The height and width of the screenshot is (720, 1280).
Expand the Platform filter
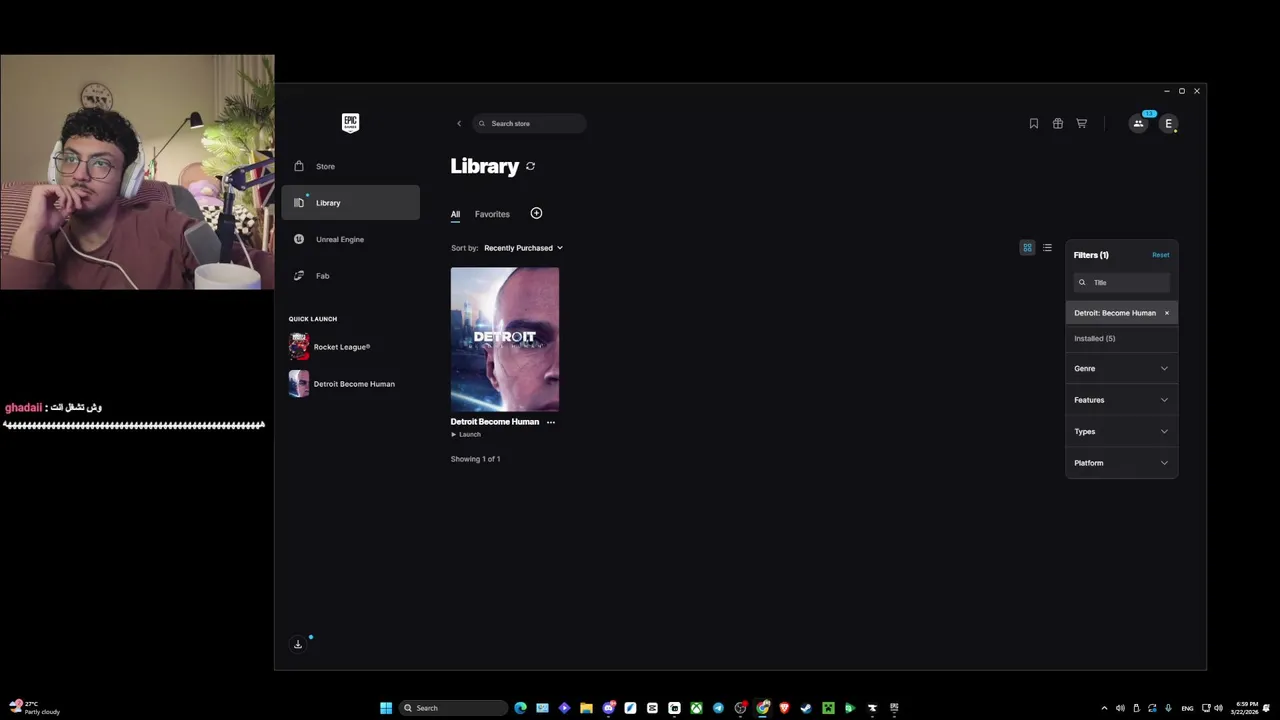pos(1121,463)
